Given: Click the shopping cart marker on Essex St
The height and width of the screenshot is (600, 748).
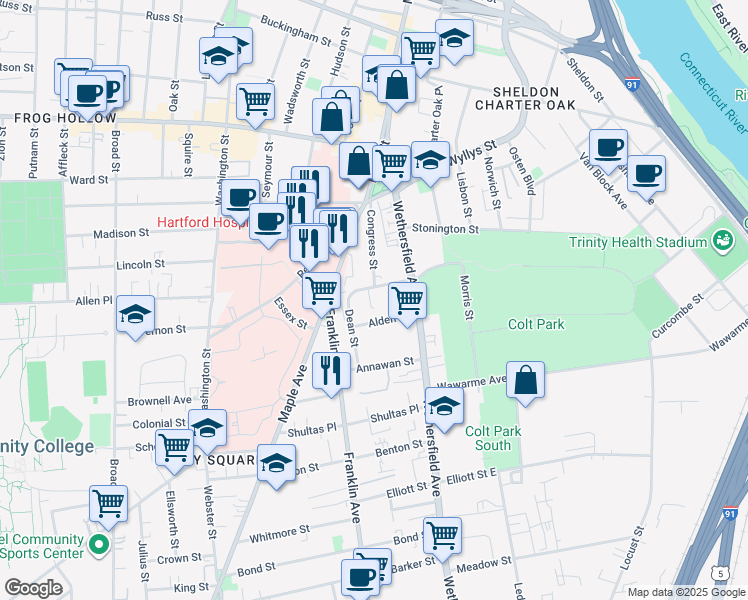Looking at the screenshot, I should (x=321, y=291).
